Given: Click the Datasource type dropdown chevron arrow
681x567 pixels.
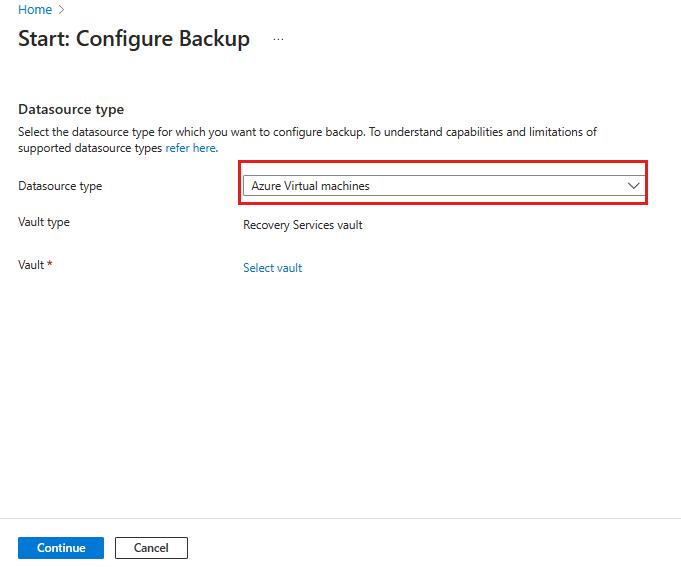Looking at the screenshot, I should click(x=632, y=186).
